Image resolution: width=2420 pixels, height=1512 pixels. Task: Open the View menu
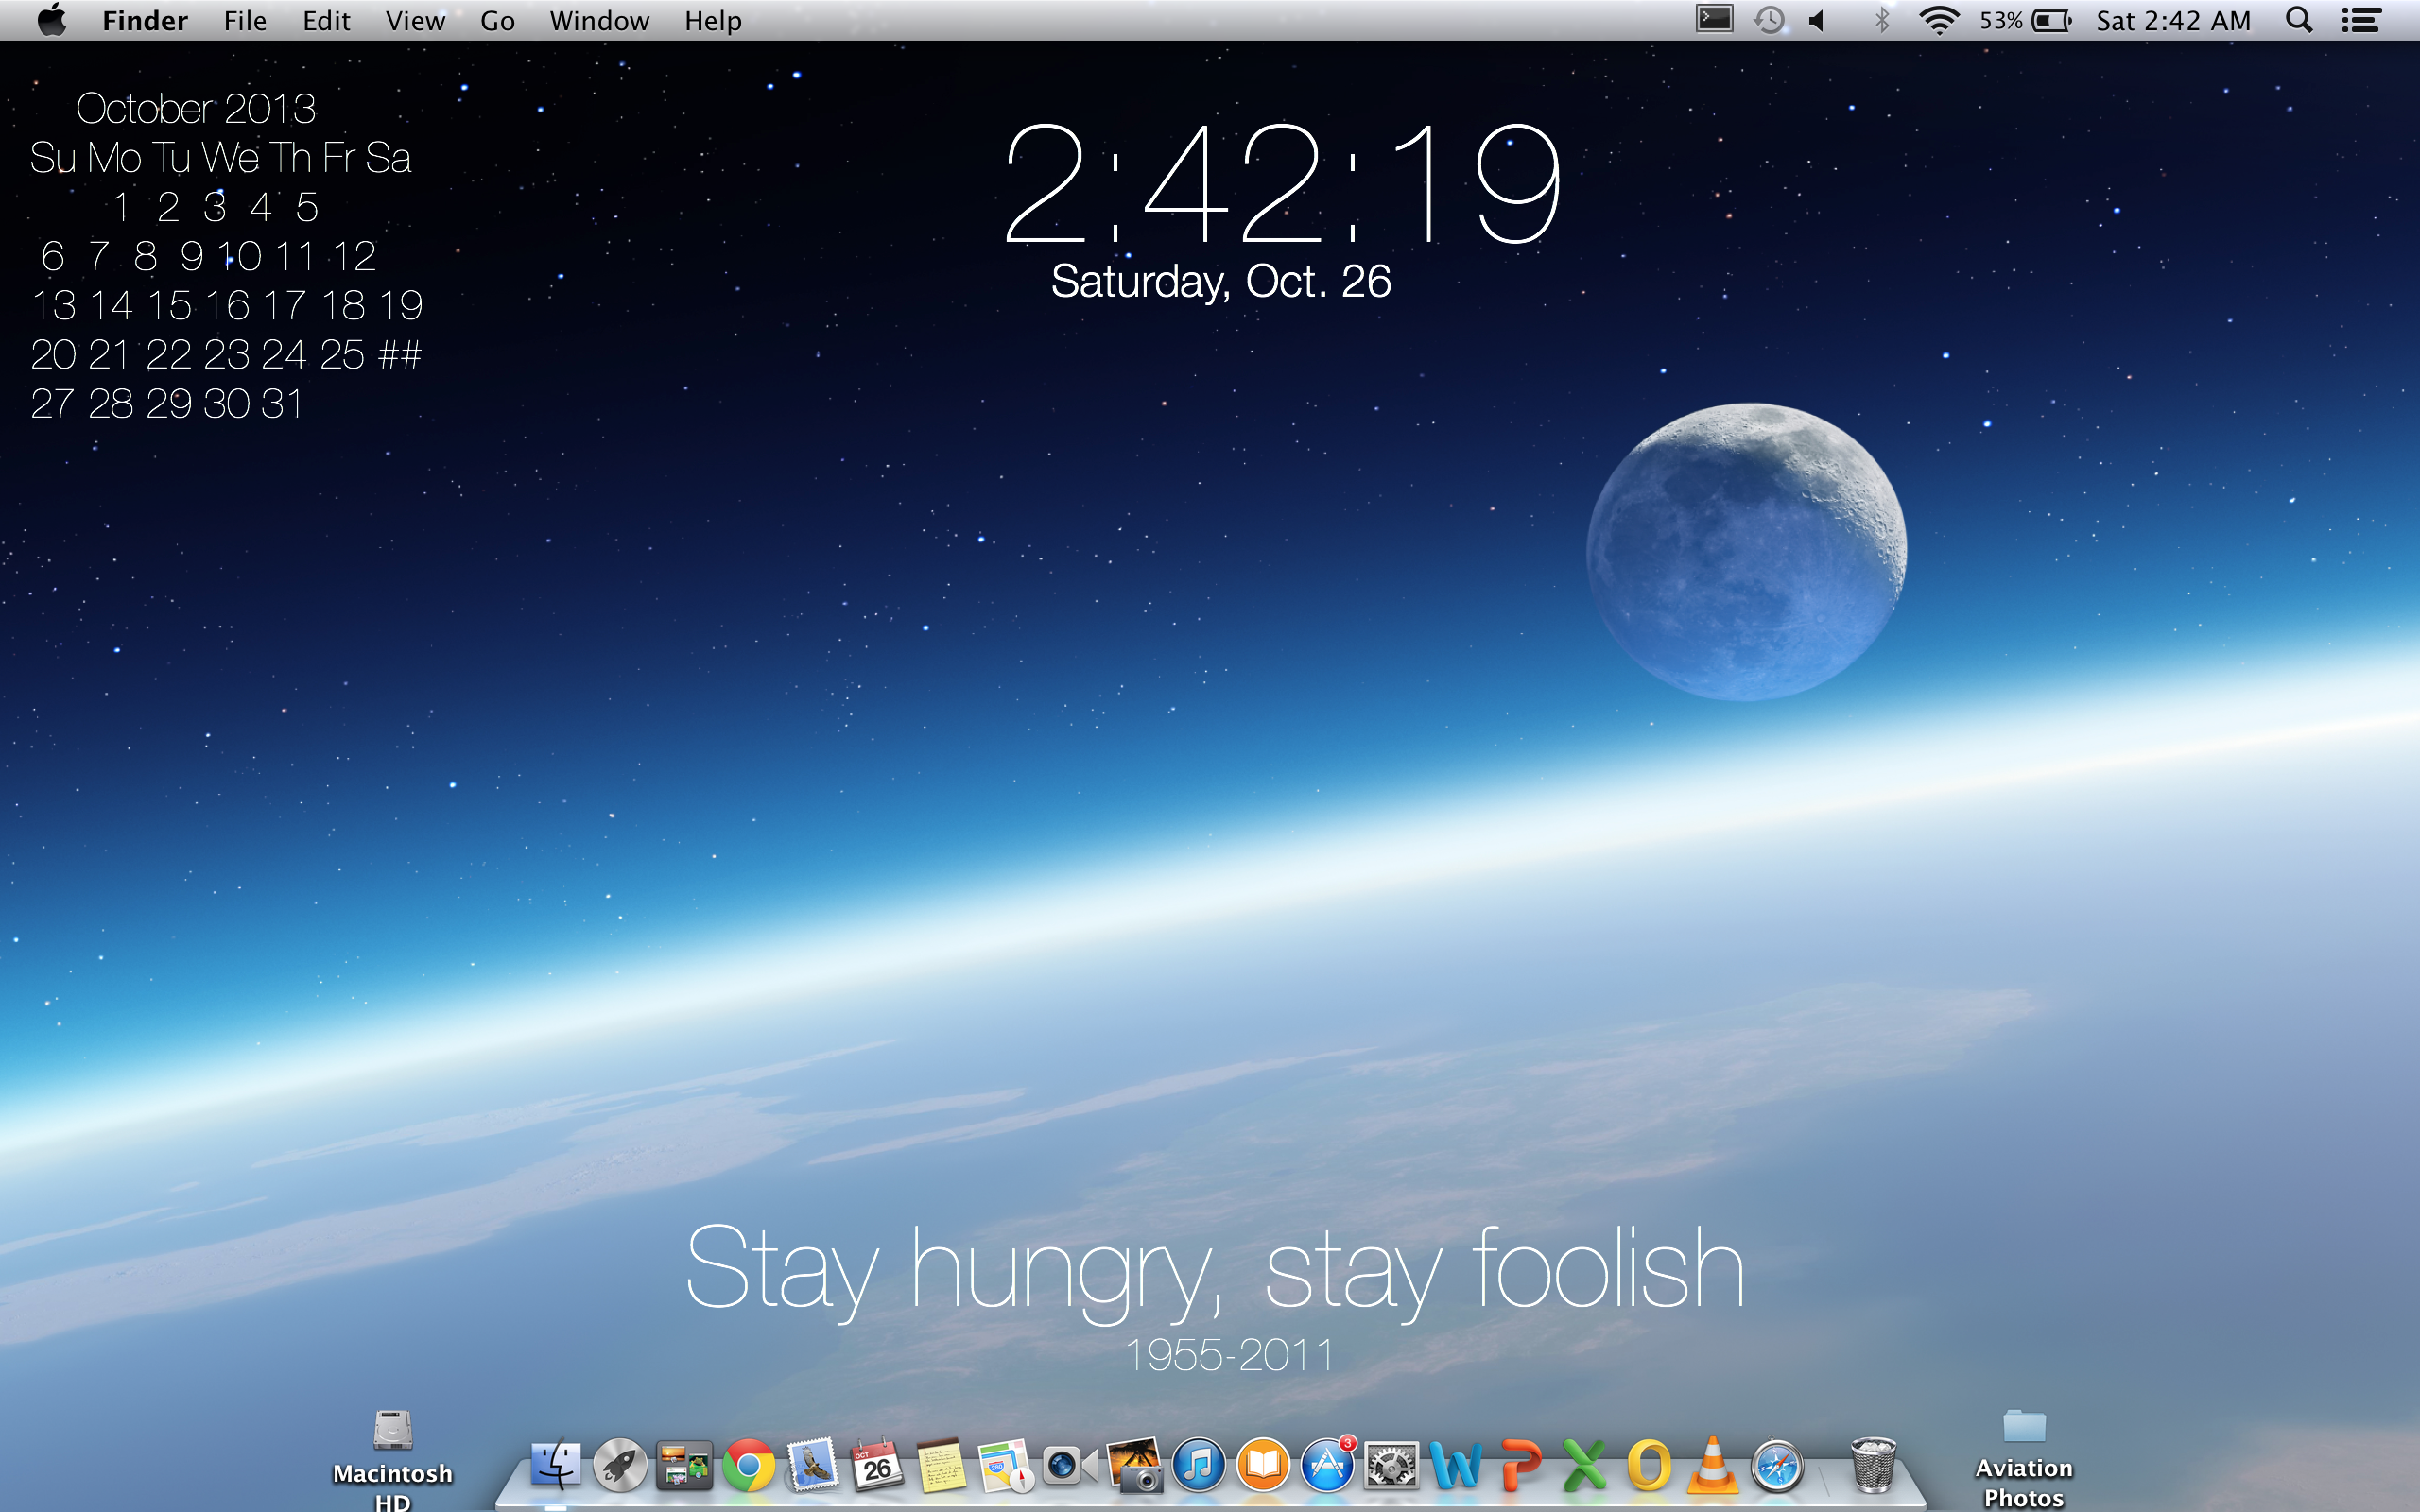[x=415, y=20]
